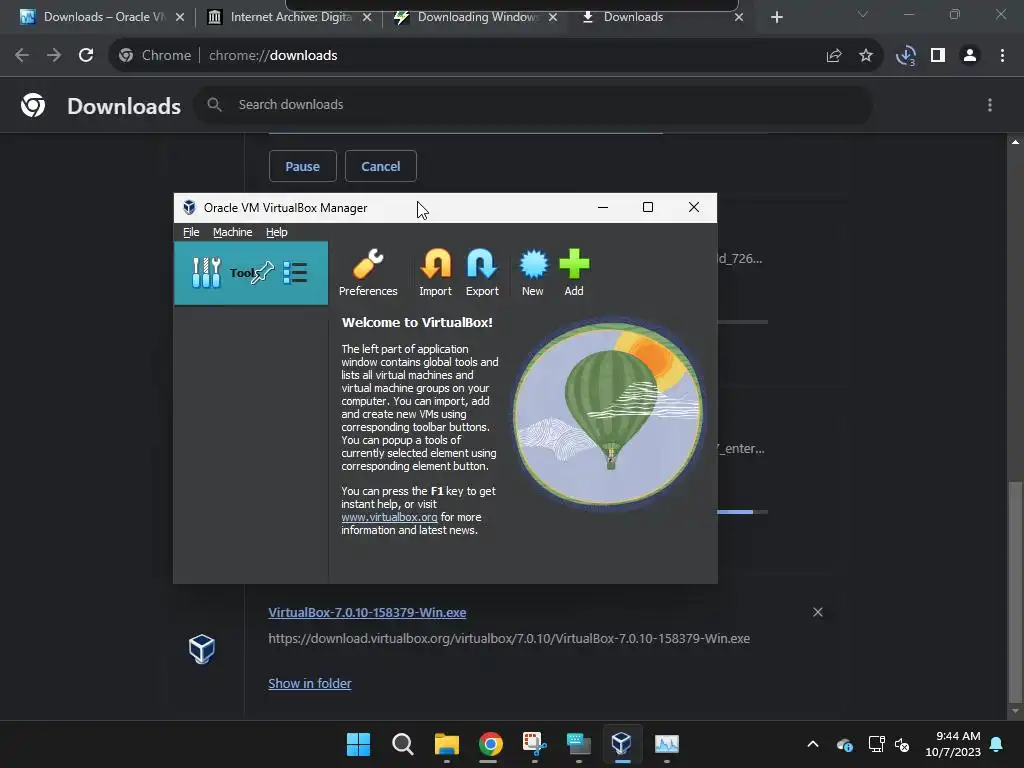Open Chrome downloads toolbar indicator
1024x768 pixels.
point(906,56)
